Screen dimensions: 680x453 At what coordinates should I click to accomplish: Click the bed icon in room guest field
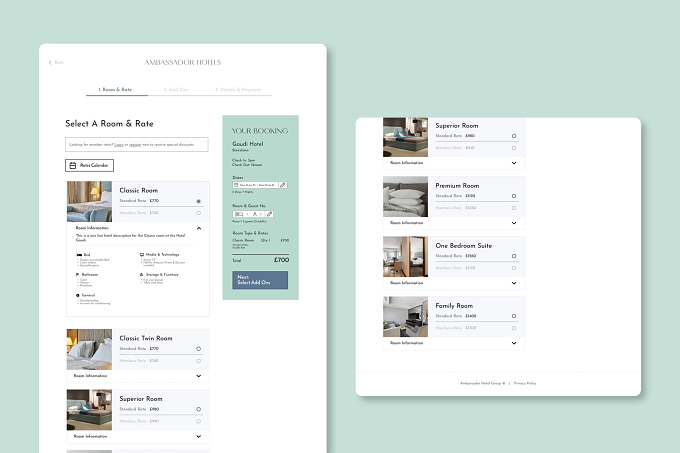pyautogui.click(x=239, y=214)
